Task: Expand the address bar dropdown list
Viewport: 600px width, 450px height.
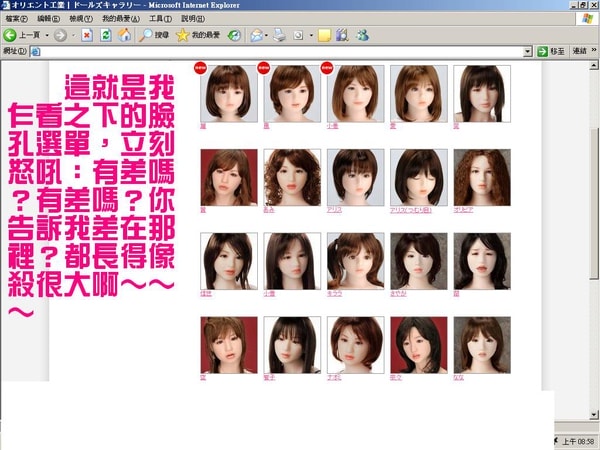Action: click(x=528, y=51)
